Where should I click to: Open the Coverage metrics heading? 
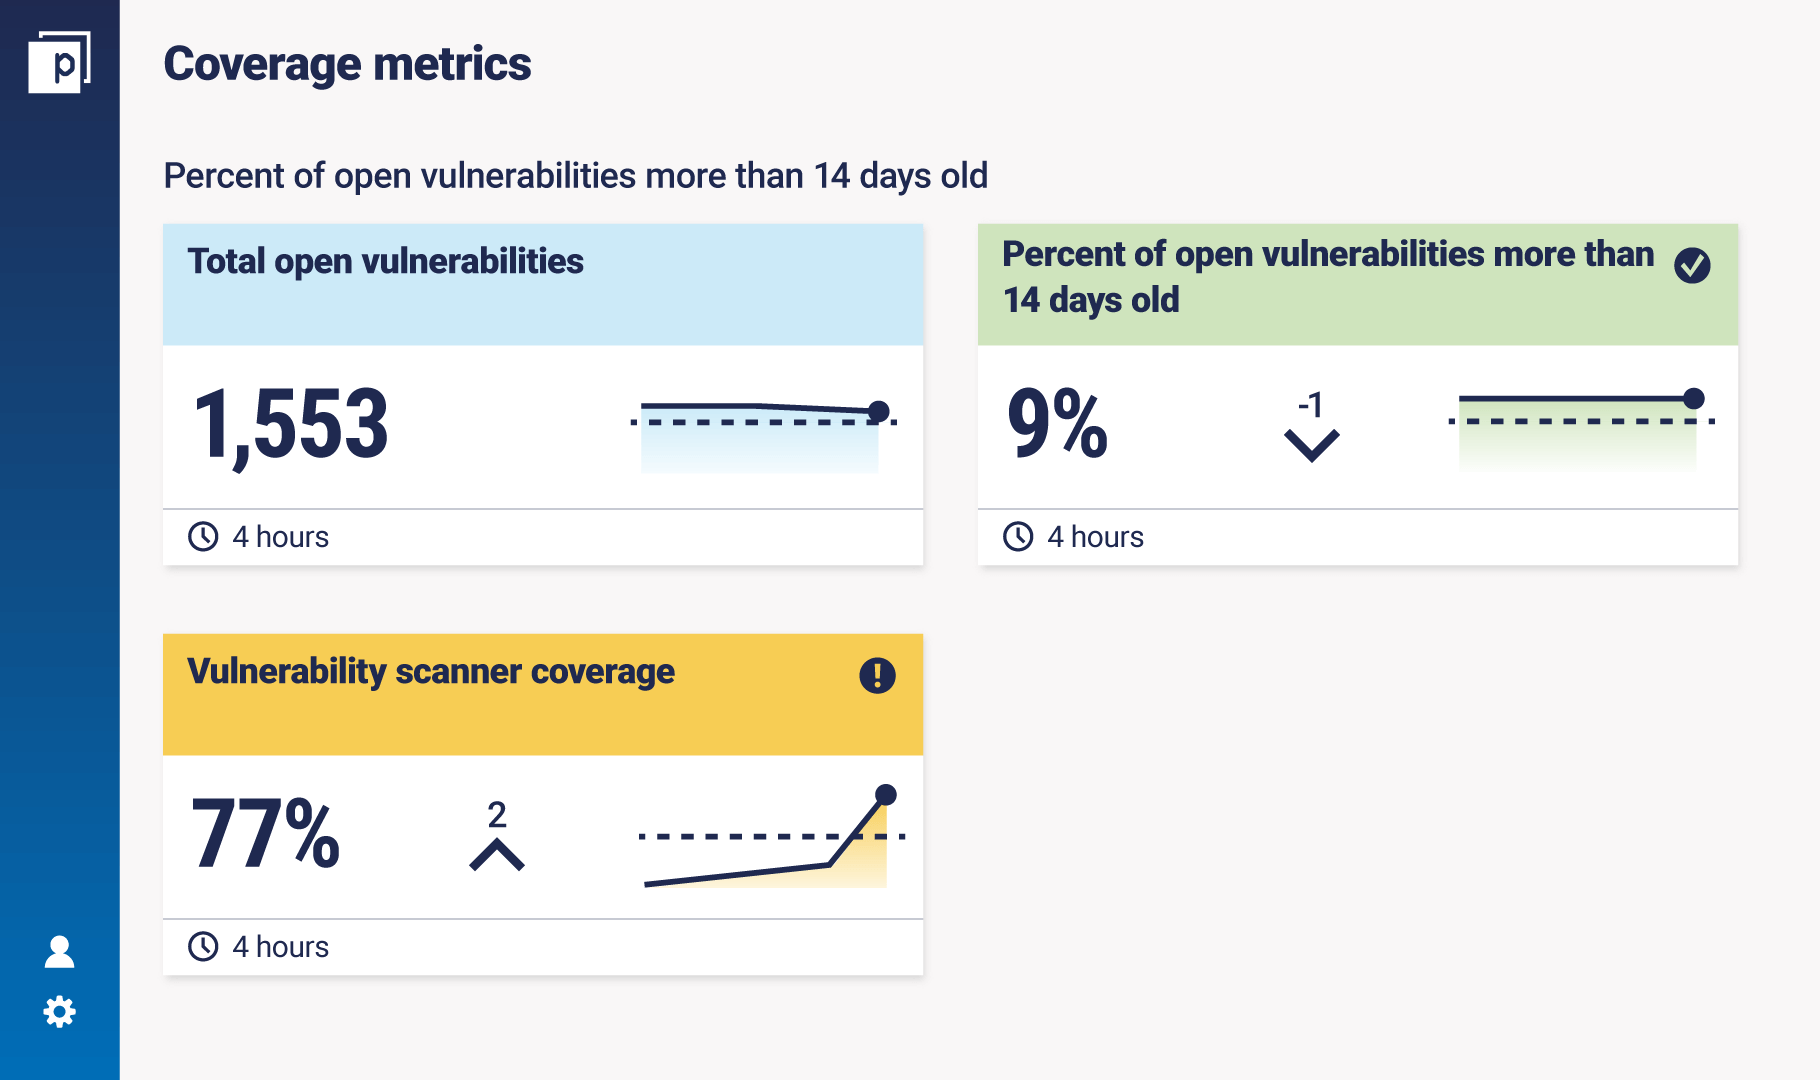(x=348, y=64)
